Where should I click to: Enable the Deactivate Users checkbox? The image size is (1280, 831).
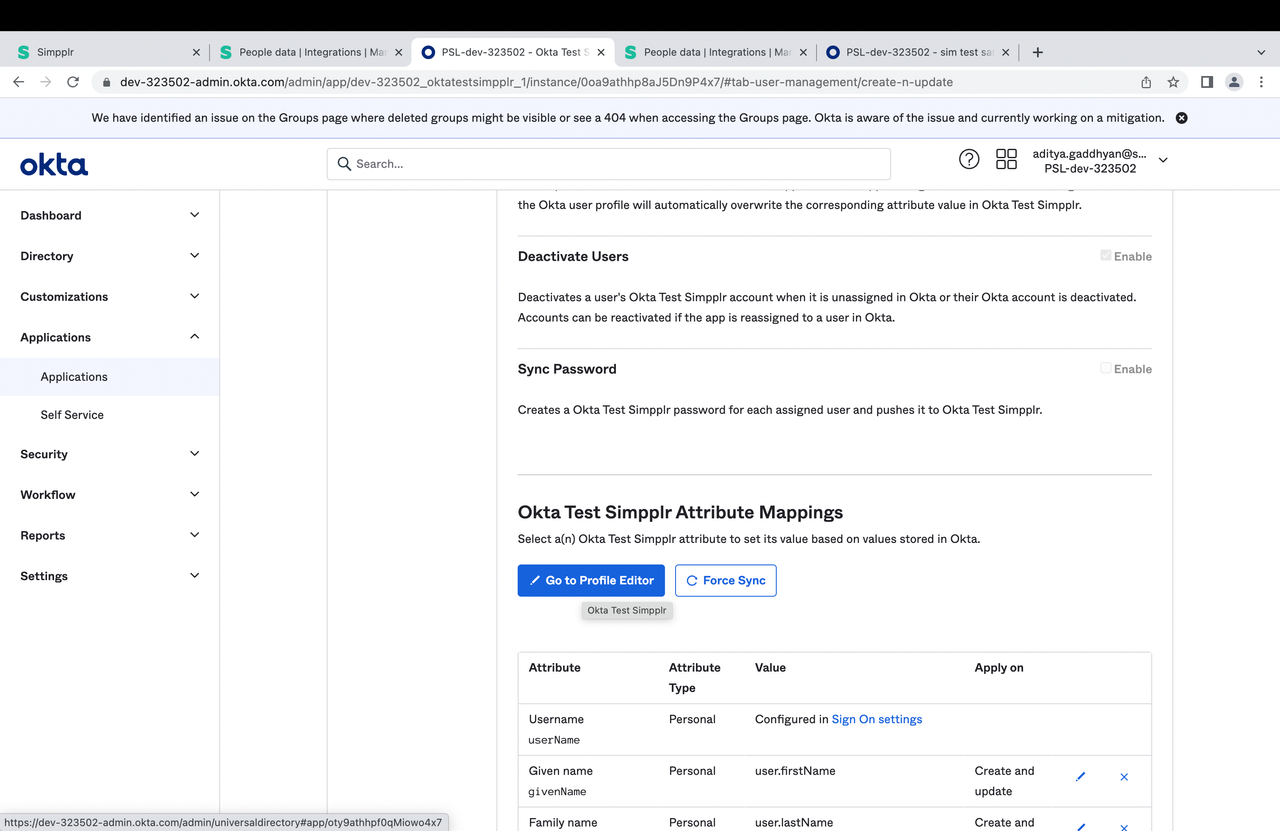point(1105,255)
